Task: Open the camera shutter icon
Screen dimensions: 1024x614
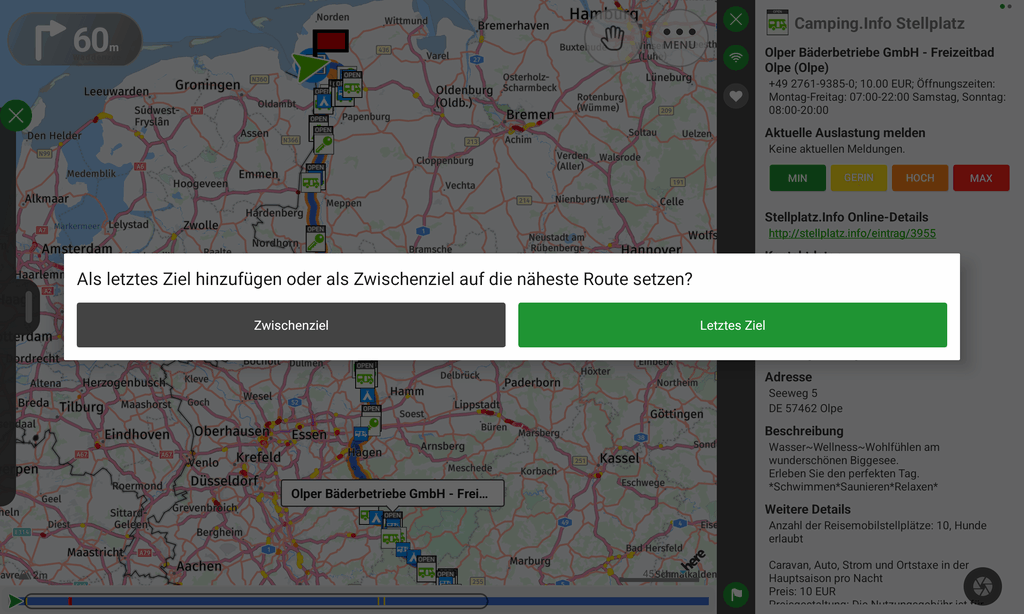Action: pyautogui.click(x=982, y=586)
